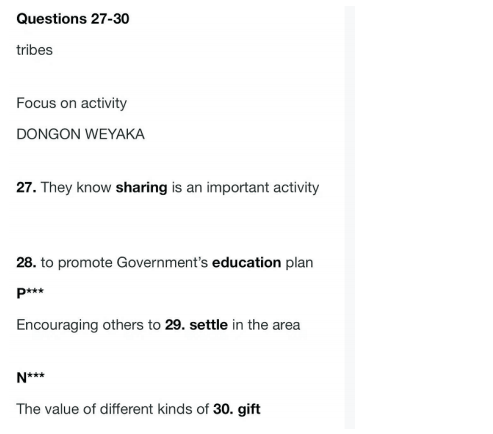Click question number 27
493x434 pixels.
pyautogui.click(x=26, y=188)
